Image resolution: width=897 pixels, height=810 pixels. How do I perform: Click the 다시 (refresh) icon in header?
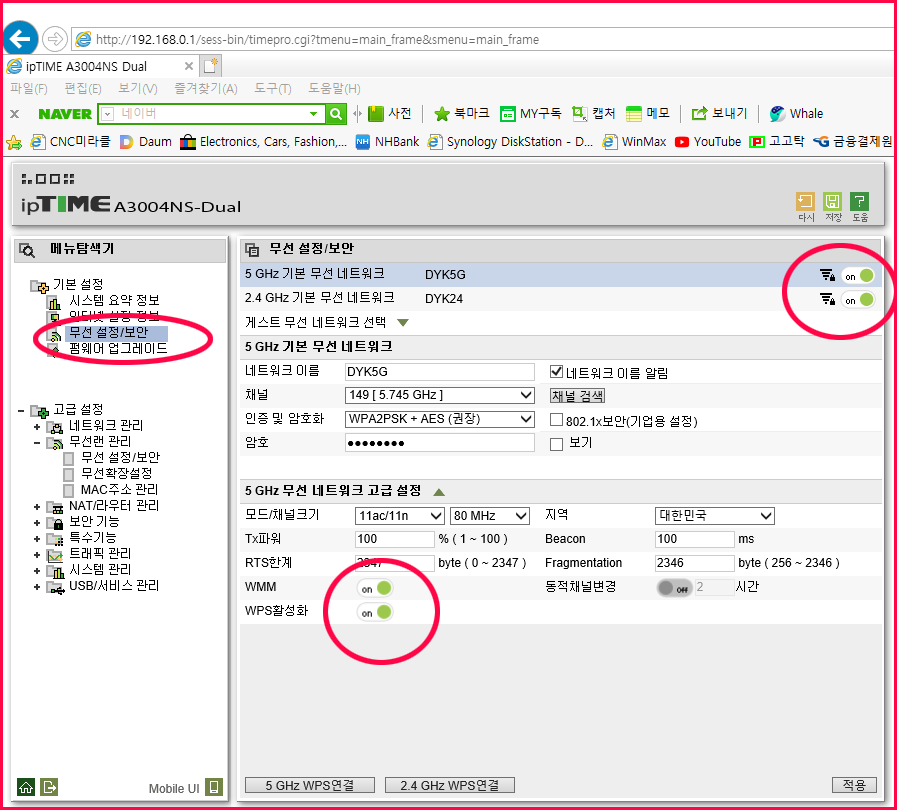[x=805, y=201]
